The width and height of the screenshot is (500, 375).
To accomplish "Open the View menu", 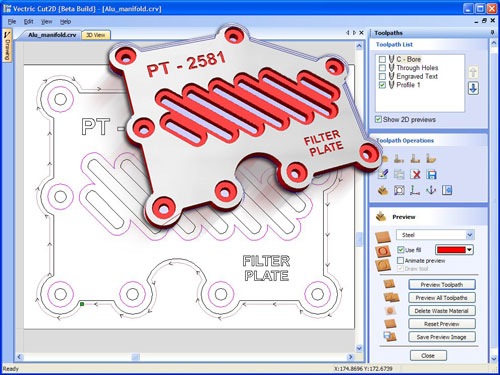I will [x=46, y=22].
